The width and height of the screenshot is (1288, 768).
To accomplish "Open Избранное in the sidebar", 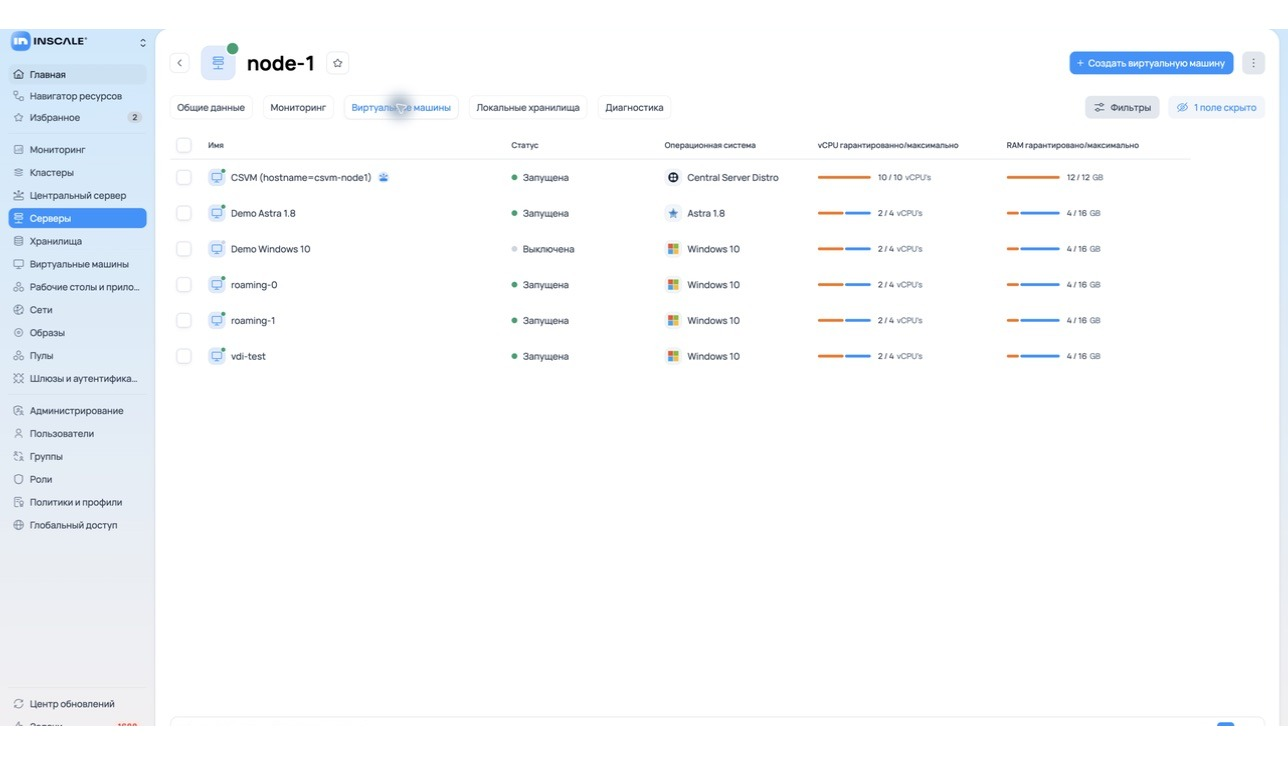I will [78, 117].
